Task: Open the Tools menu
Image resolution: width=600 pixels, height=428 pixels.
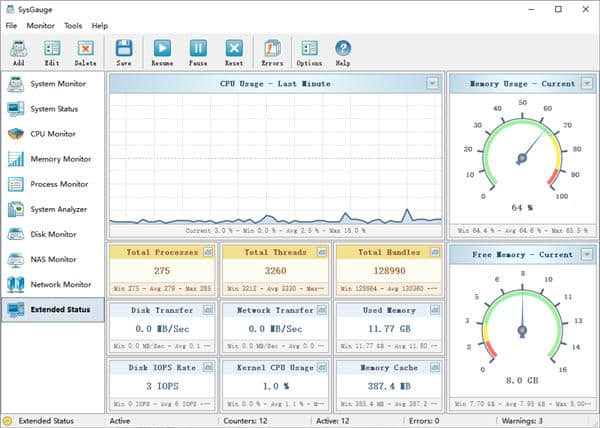Action: (x=73, y=25)
